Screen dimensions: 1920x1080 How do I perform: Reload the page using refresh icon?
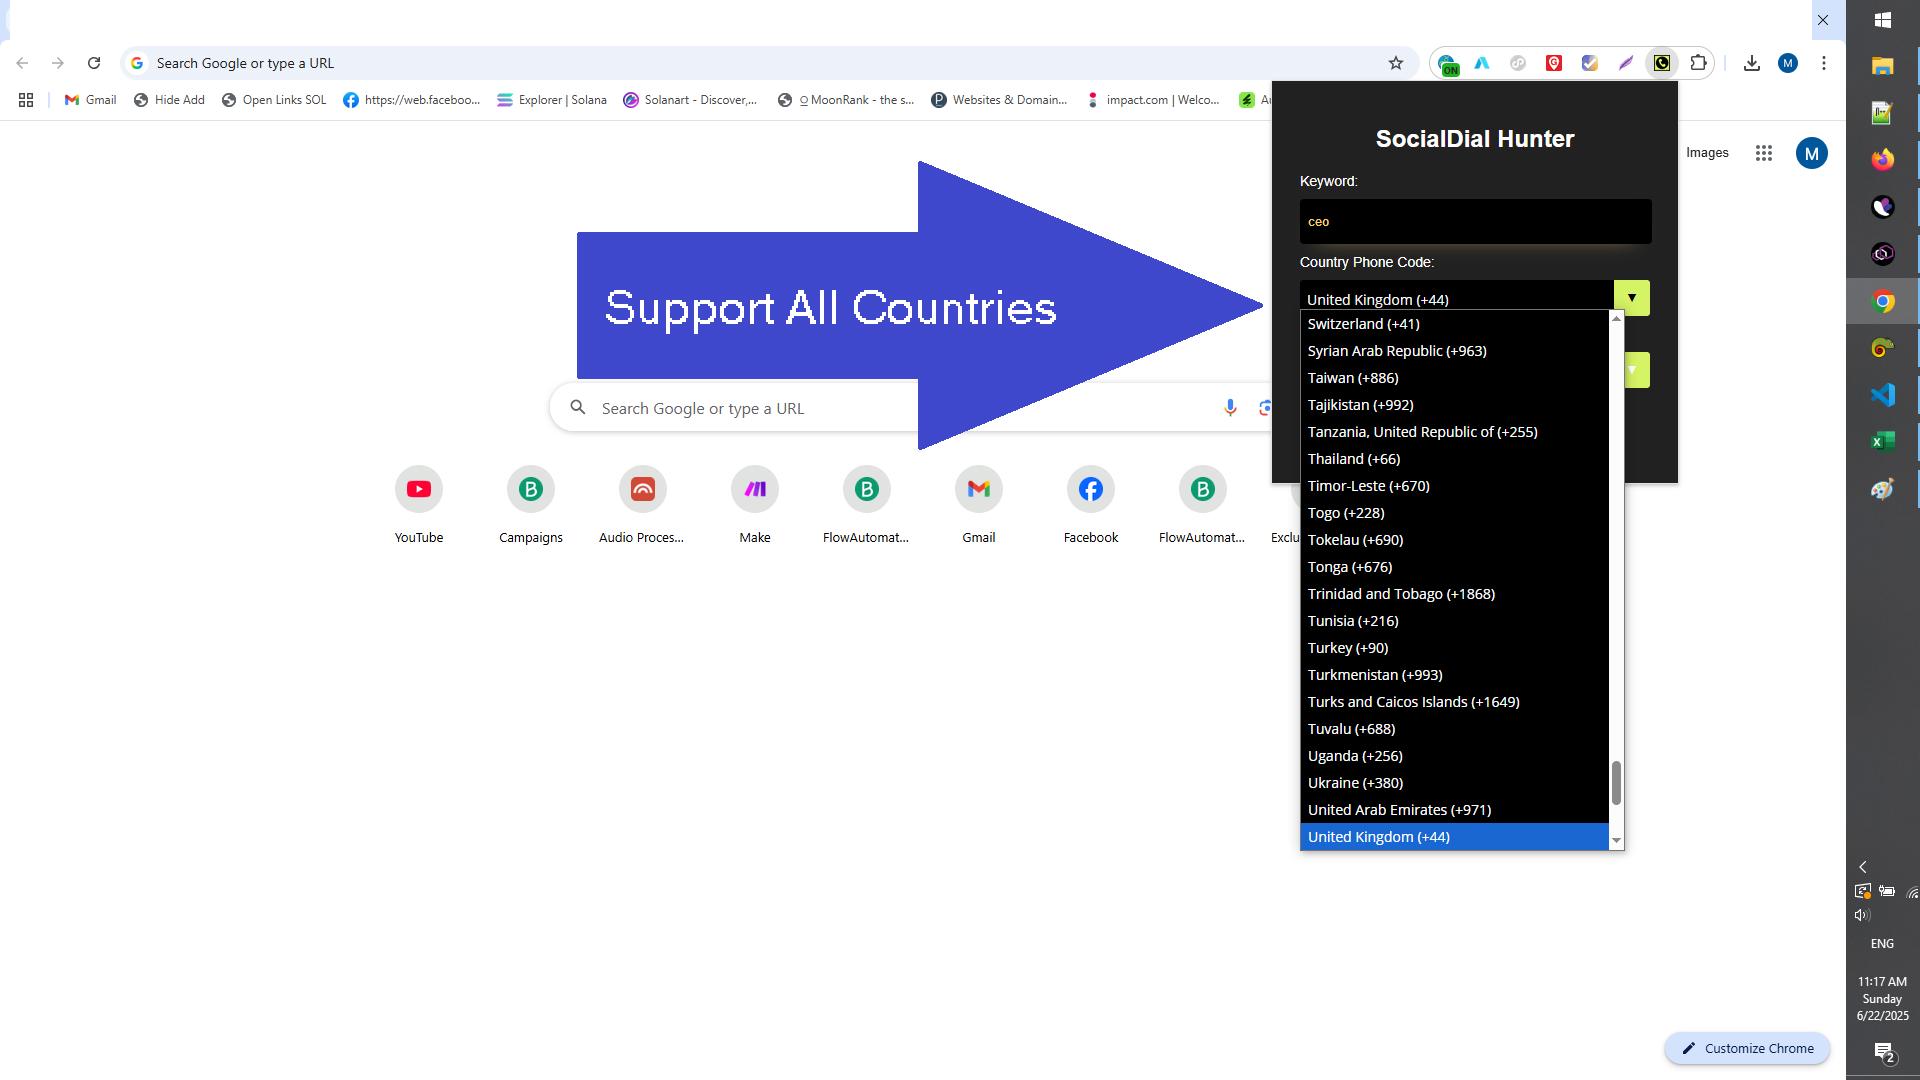pyautogui.click(x=94, y=63)
